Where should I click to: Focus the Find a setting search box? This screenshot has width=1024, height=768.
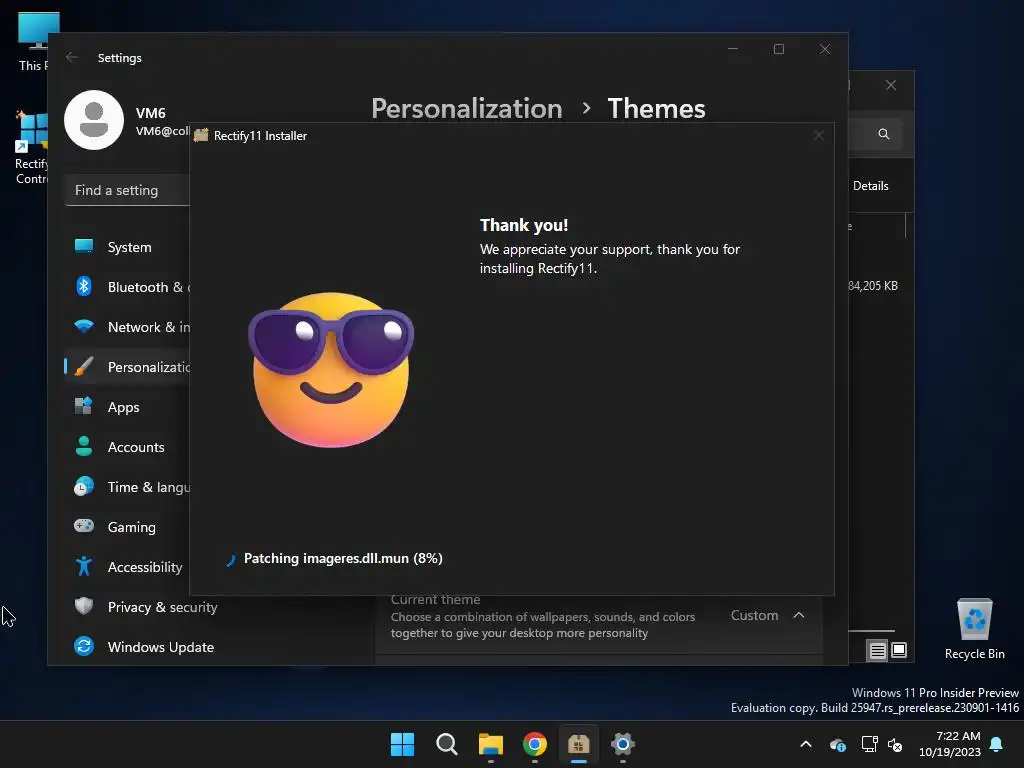point(127,190)
